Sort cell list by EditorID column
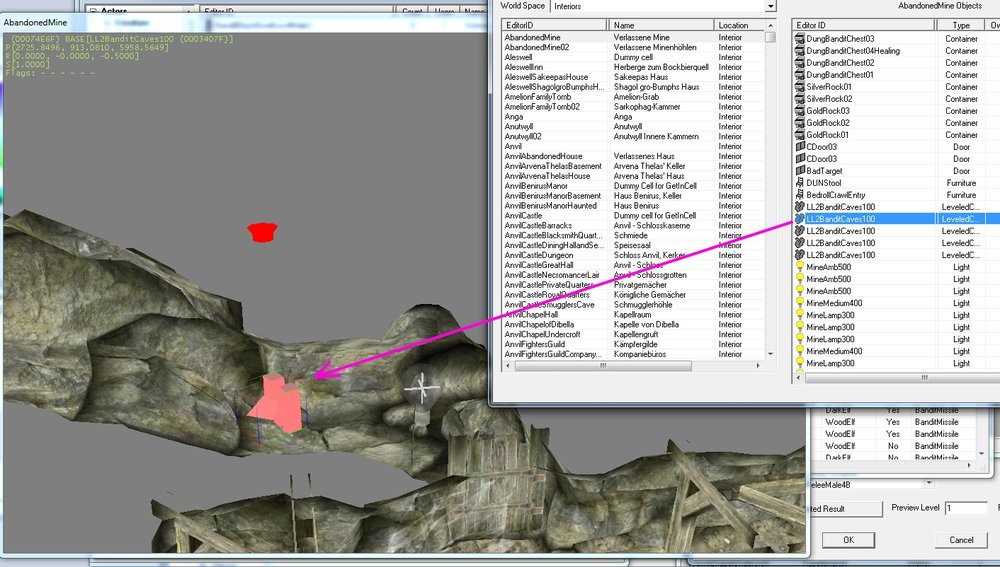This screenshot has height=567, width=1000. tap(554, 26)
